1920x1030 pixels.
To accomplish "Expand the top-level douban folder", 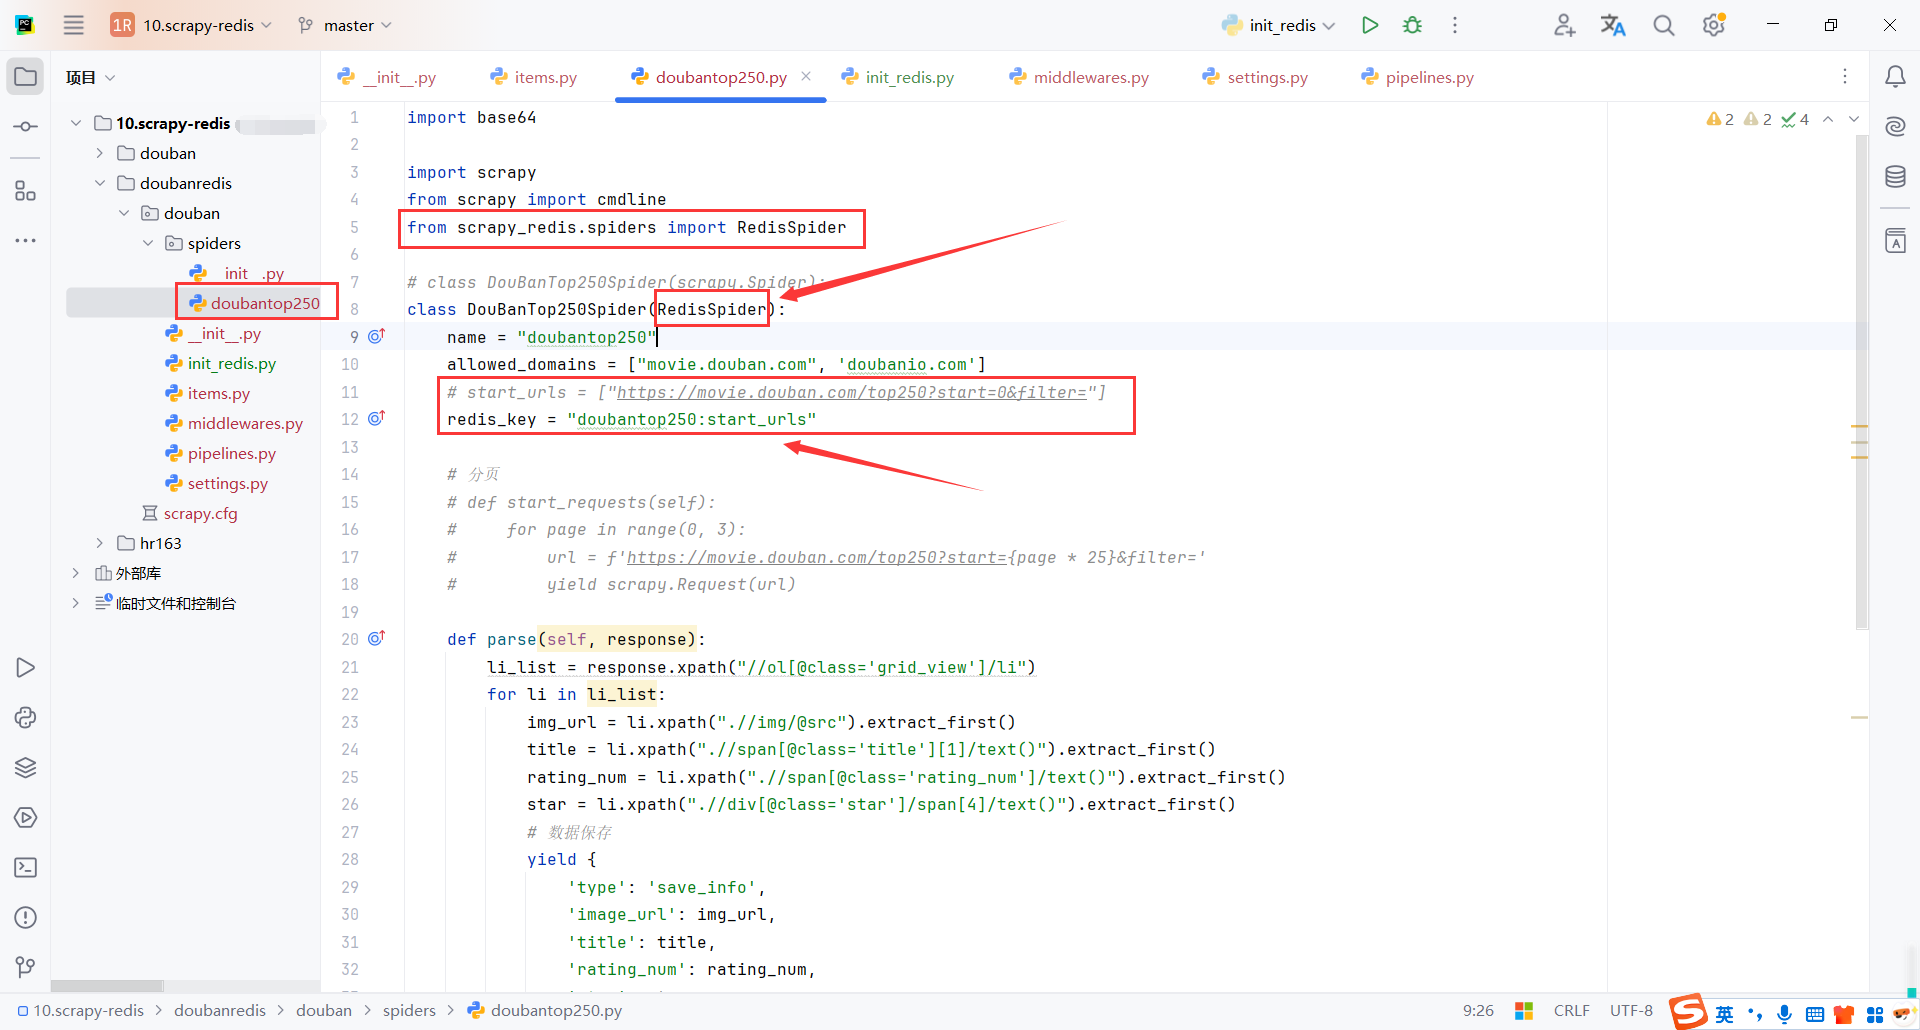I will point(100,153).
